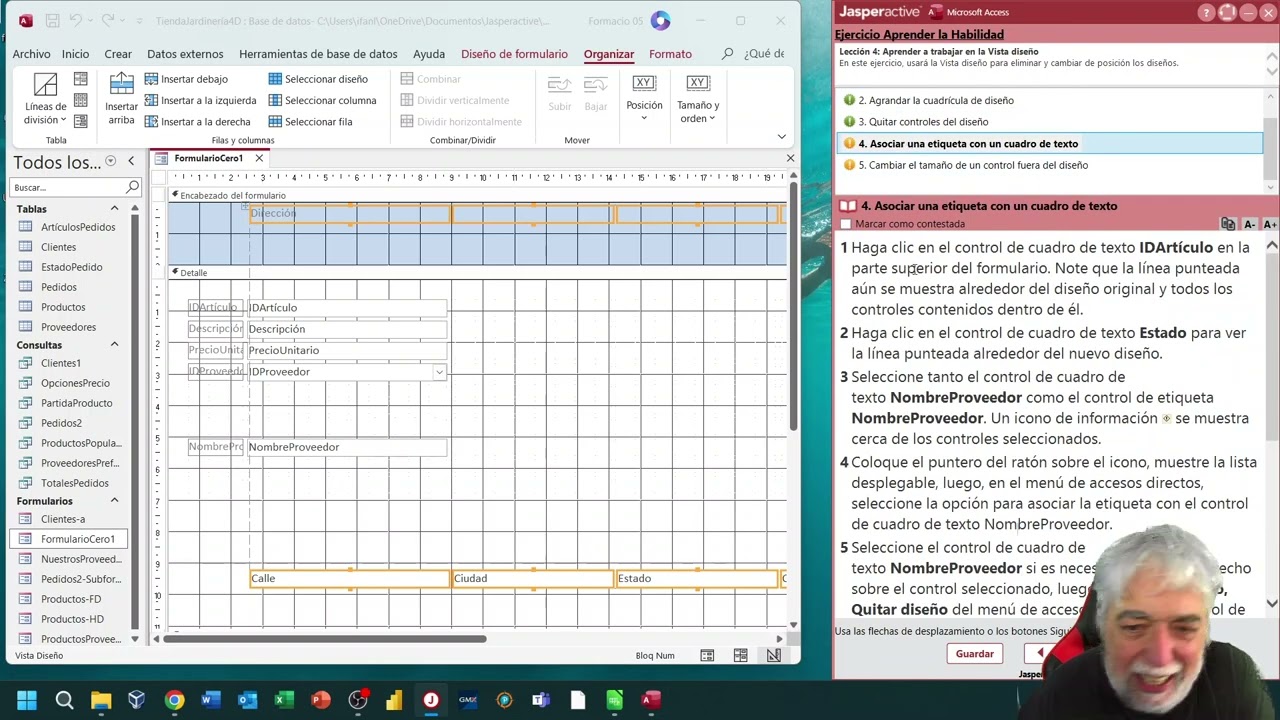1280x720 pixels.
Task: Click the Insertar arriba button
Action: coord(122,99)
